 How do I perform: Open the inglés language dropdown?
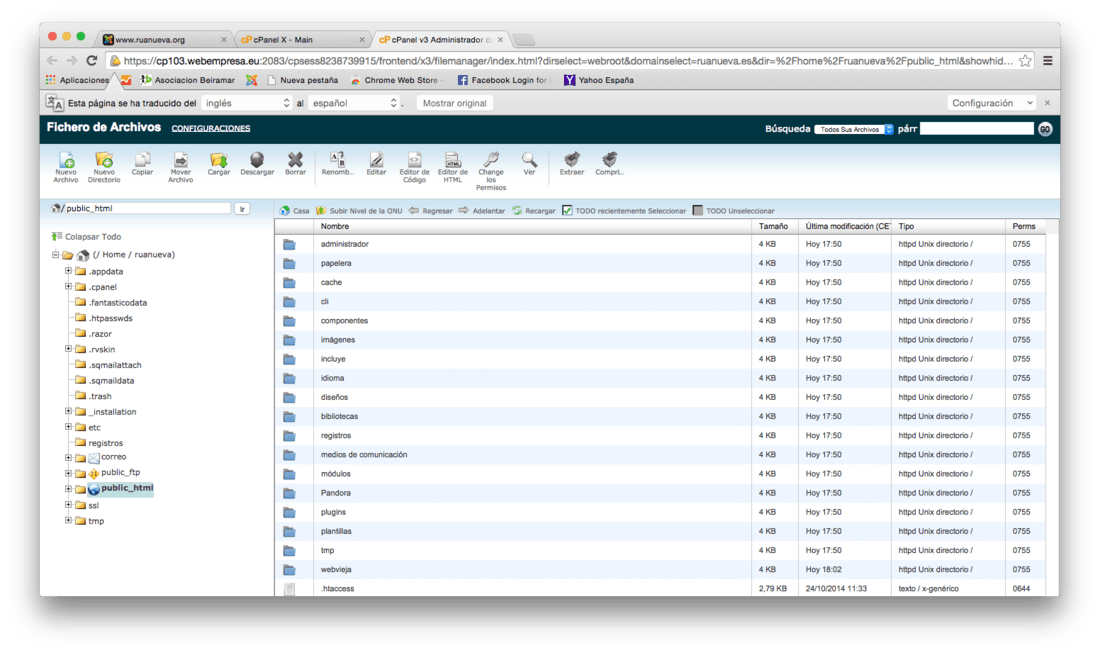pyautogui.click(x=247, y=103)
